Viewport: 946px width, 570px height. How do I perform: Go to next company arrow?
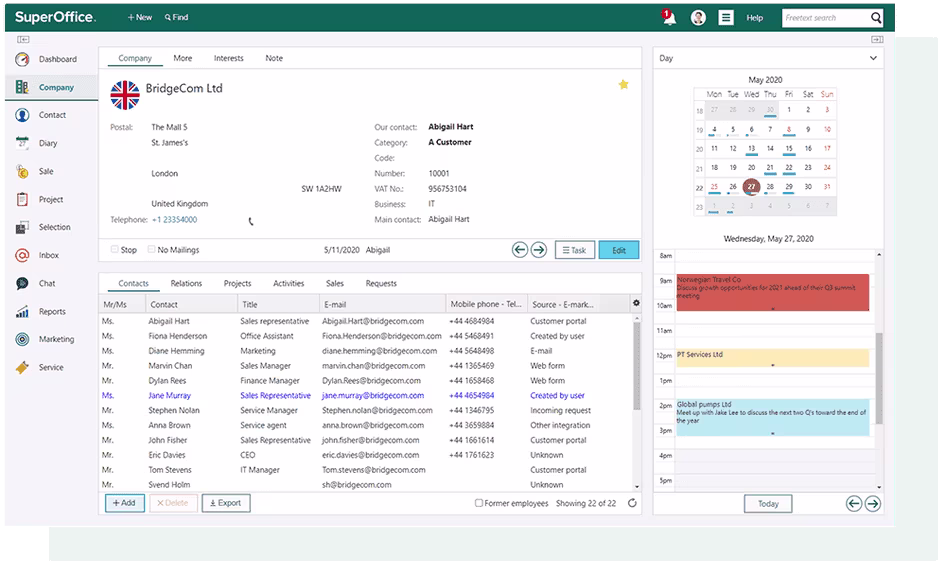539,250
